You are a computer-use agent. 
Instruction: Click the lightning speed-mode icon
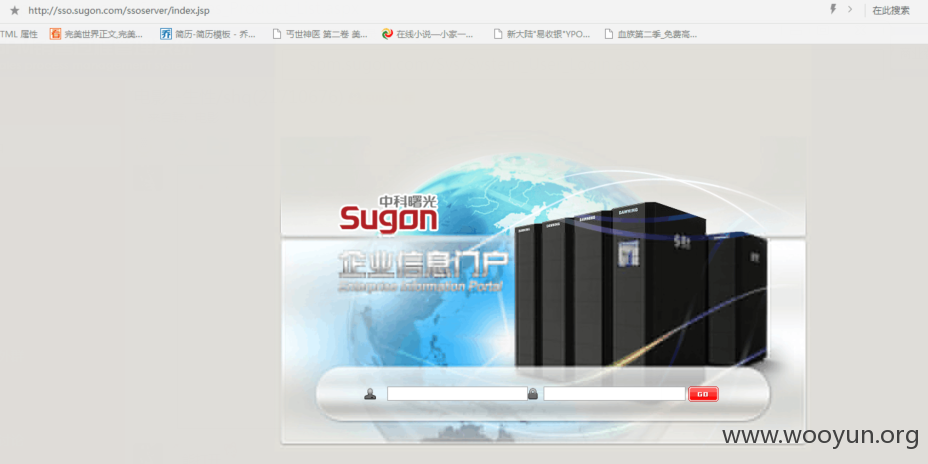tap(833, 9)
